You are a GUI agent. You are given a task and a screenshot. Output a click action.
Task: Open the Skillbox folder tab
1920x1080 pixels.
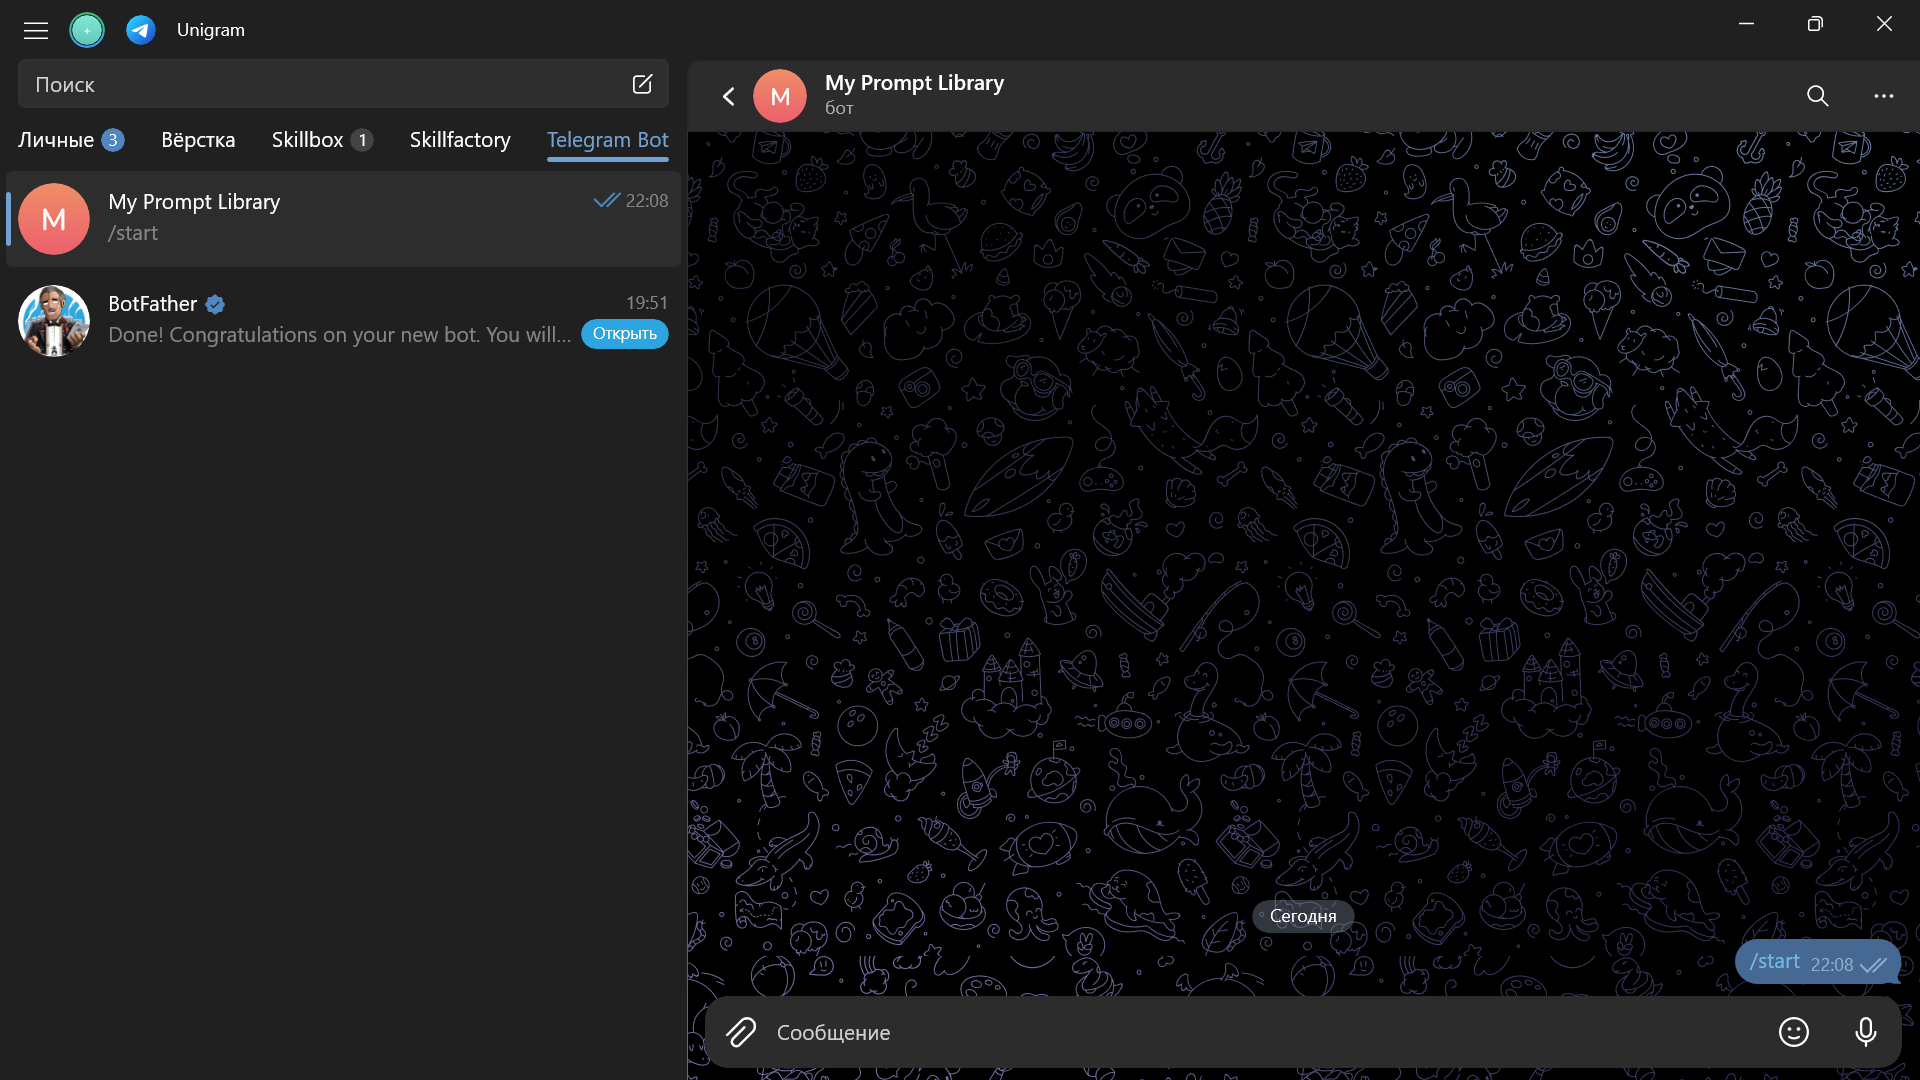click(x=308, y=140)
